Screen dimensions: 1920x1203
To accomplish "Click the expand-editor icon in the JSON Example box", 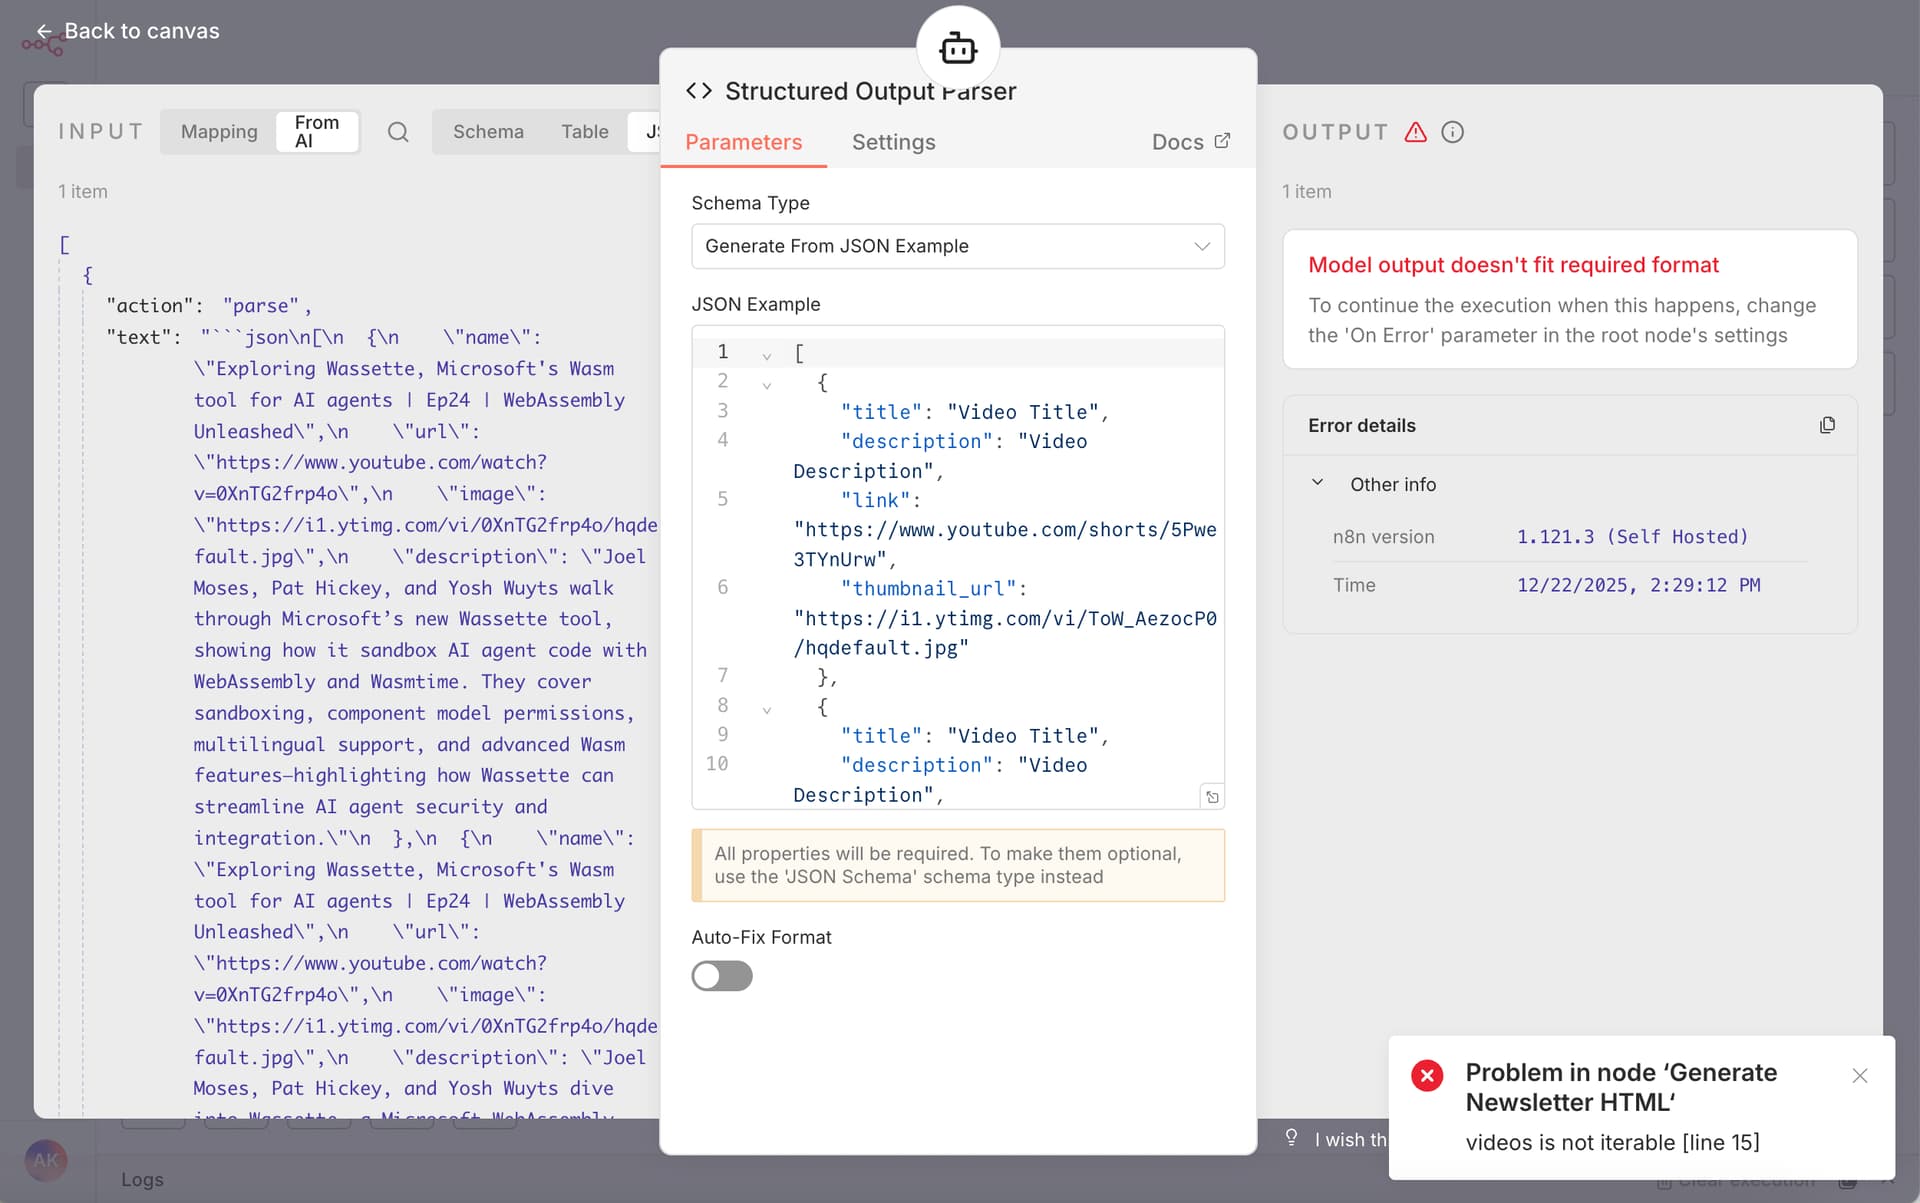I will (x=1212, y=797).
